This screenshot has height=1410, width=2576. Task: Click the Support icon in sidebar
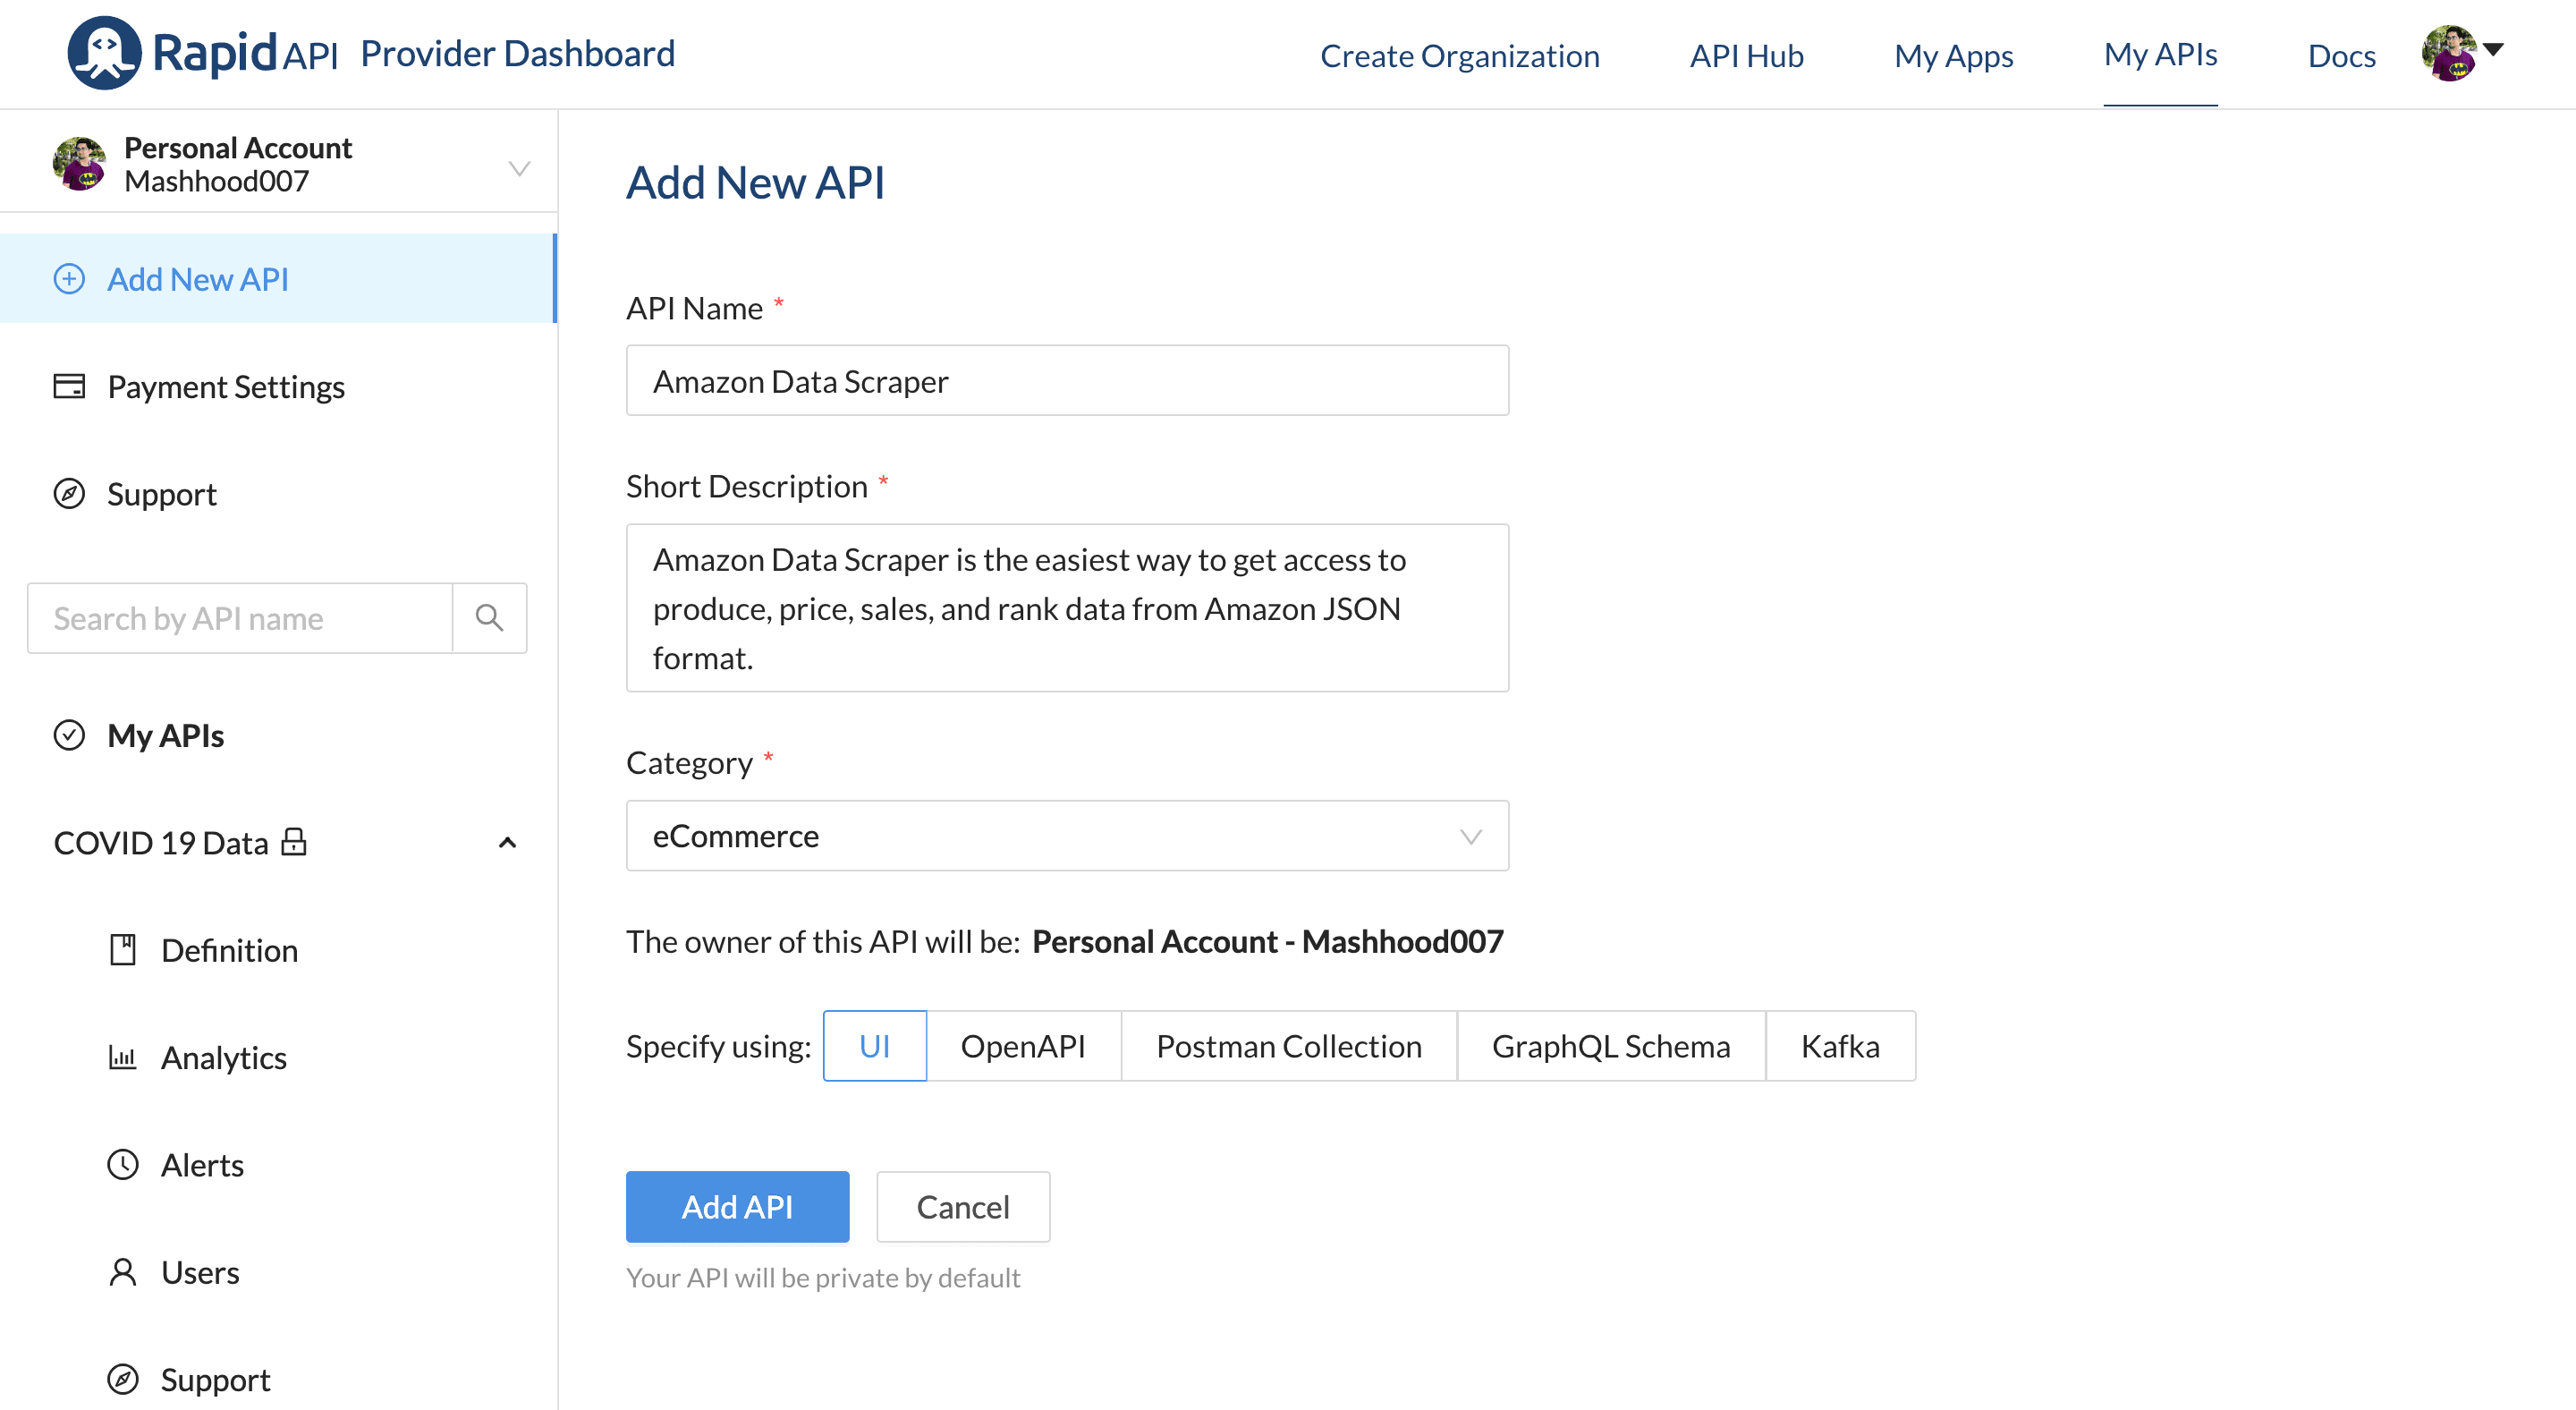[68, 493]
